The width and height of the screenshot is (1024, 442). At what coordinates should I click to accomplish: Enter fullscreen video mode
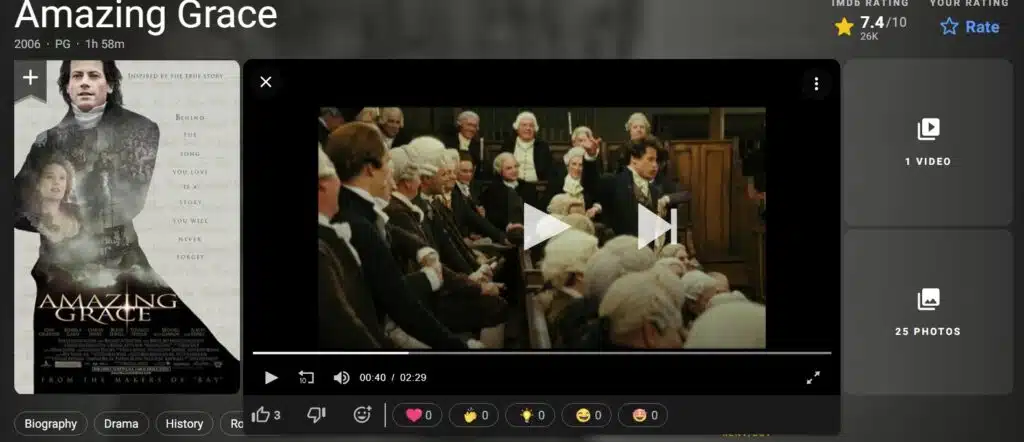coord(813,377)
